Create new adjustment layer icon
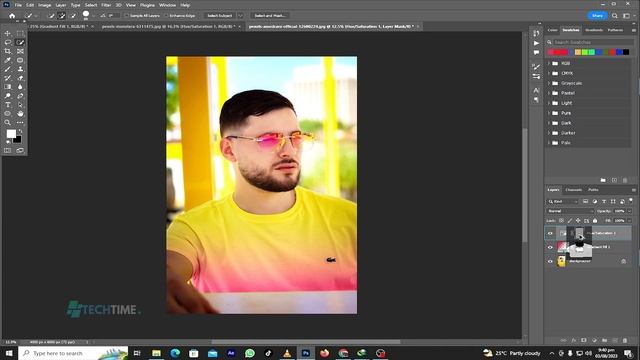Image resolution: width=640 pixels, height=360 pixels. pyautogui.click(x=594, y=340)
